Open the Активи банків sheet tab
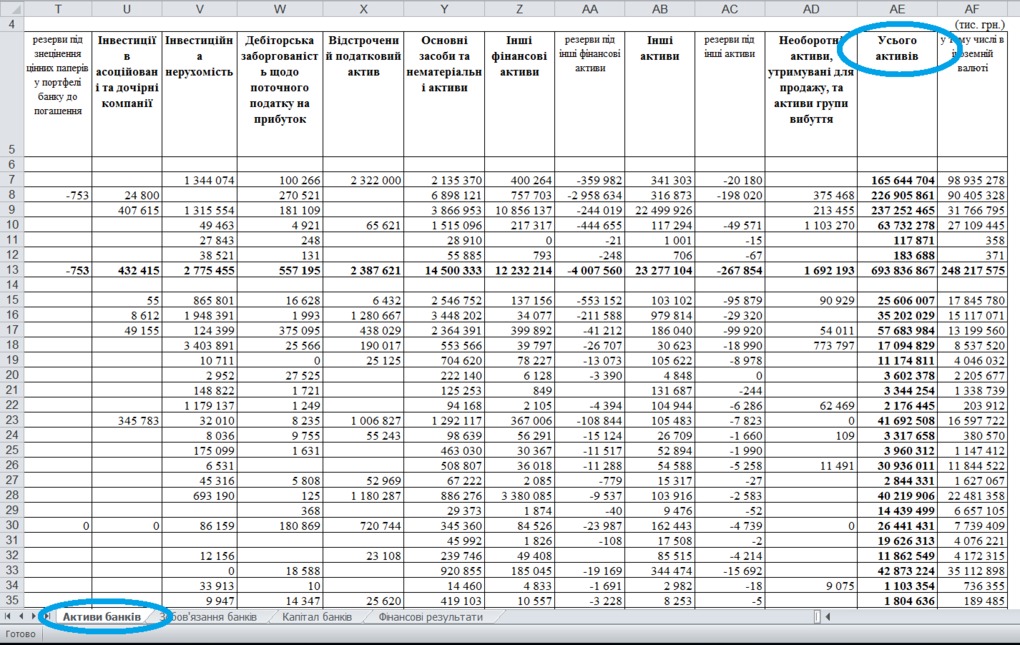 [101, 617]
